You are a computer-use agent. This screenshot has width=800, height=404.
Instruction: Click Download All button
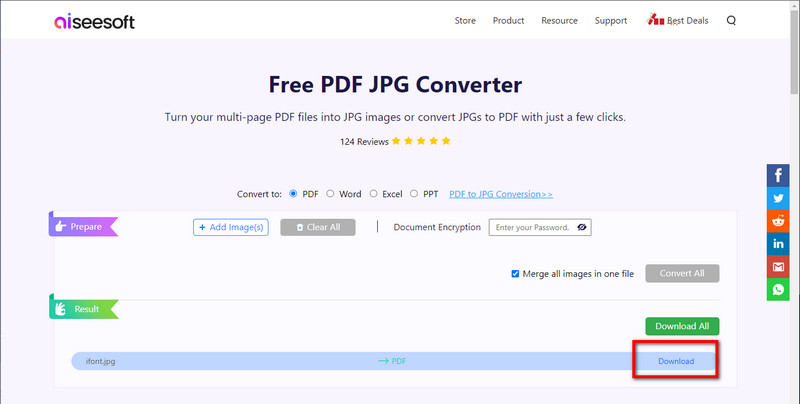pos(682,326)
